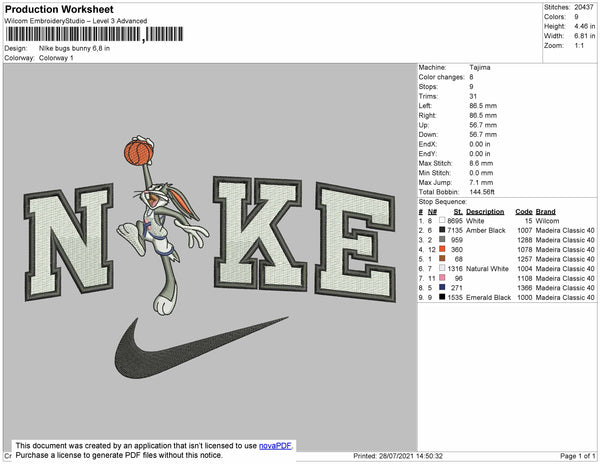Click code 1007 in Amber Black row
Screen dimensions: 600x464
coord(525,230)
